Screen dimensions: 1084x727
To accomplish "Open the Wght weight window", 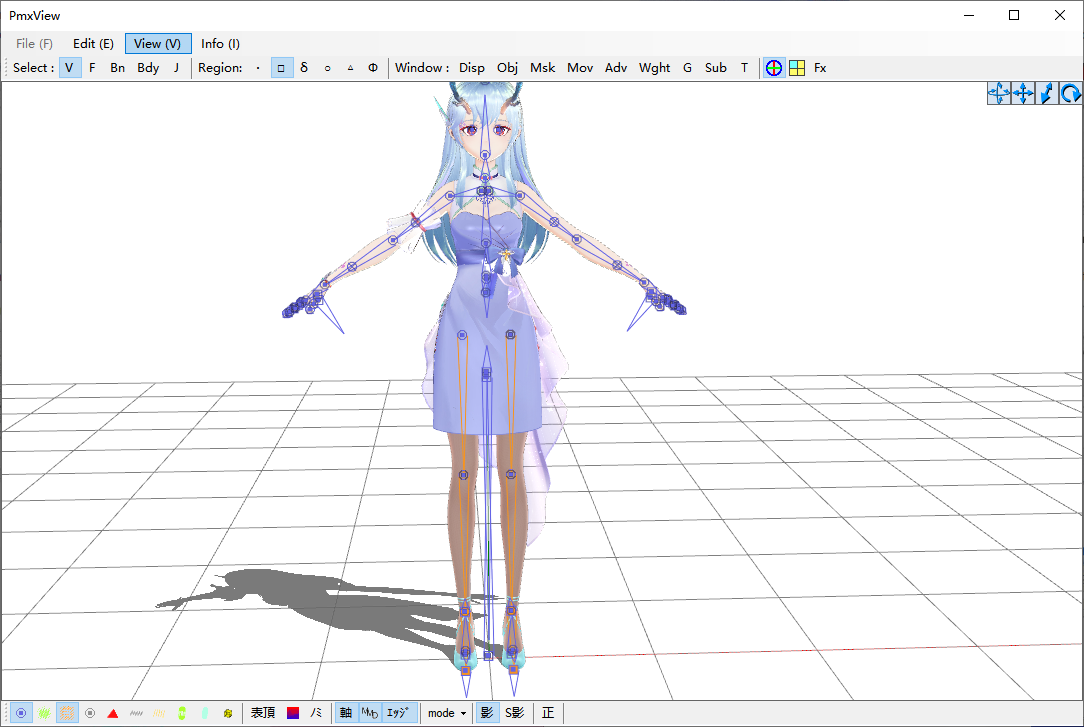I will pos(655,68).
